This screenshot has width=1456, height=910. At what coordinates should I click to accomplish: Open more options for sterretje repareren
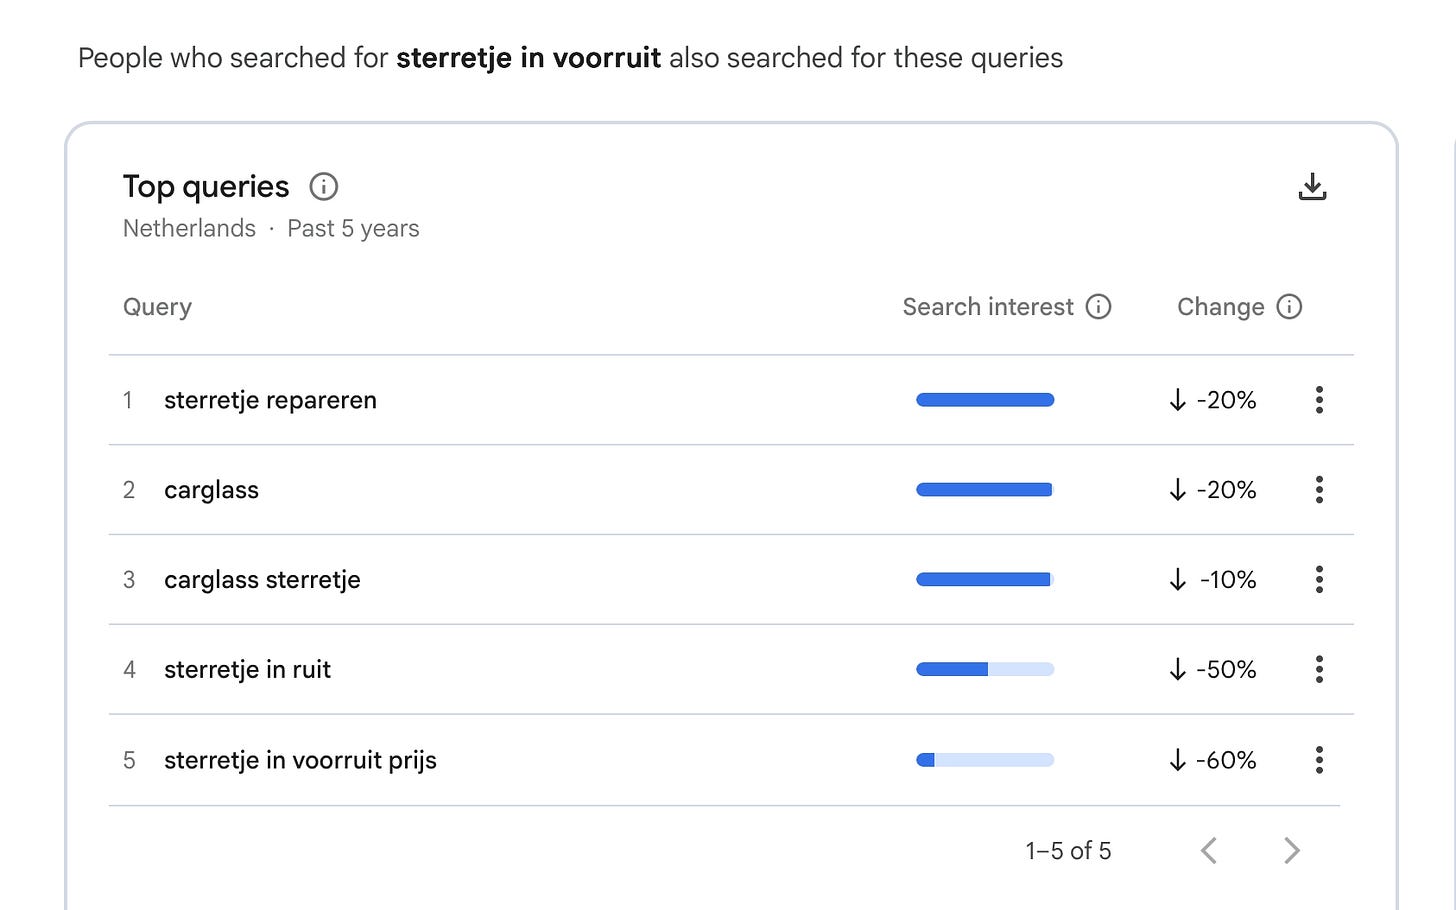[x=1319, y=400]
